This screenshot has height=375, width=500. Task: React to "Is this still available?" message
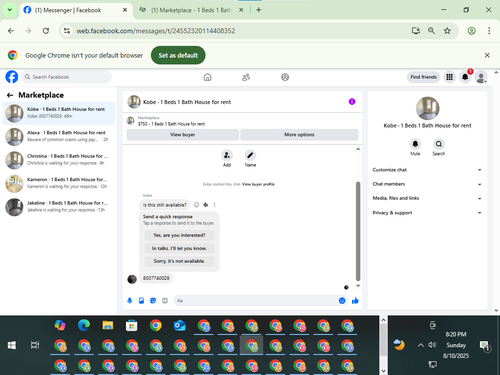point(196,205)
